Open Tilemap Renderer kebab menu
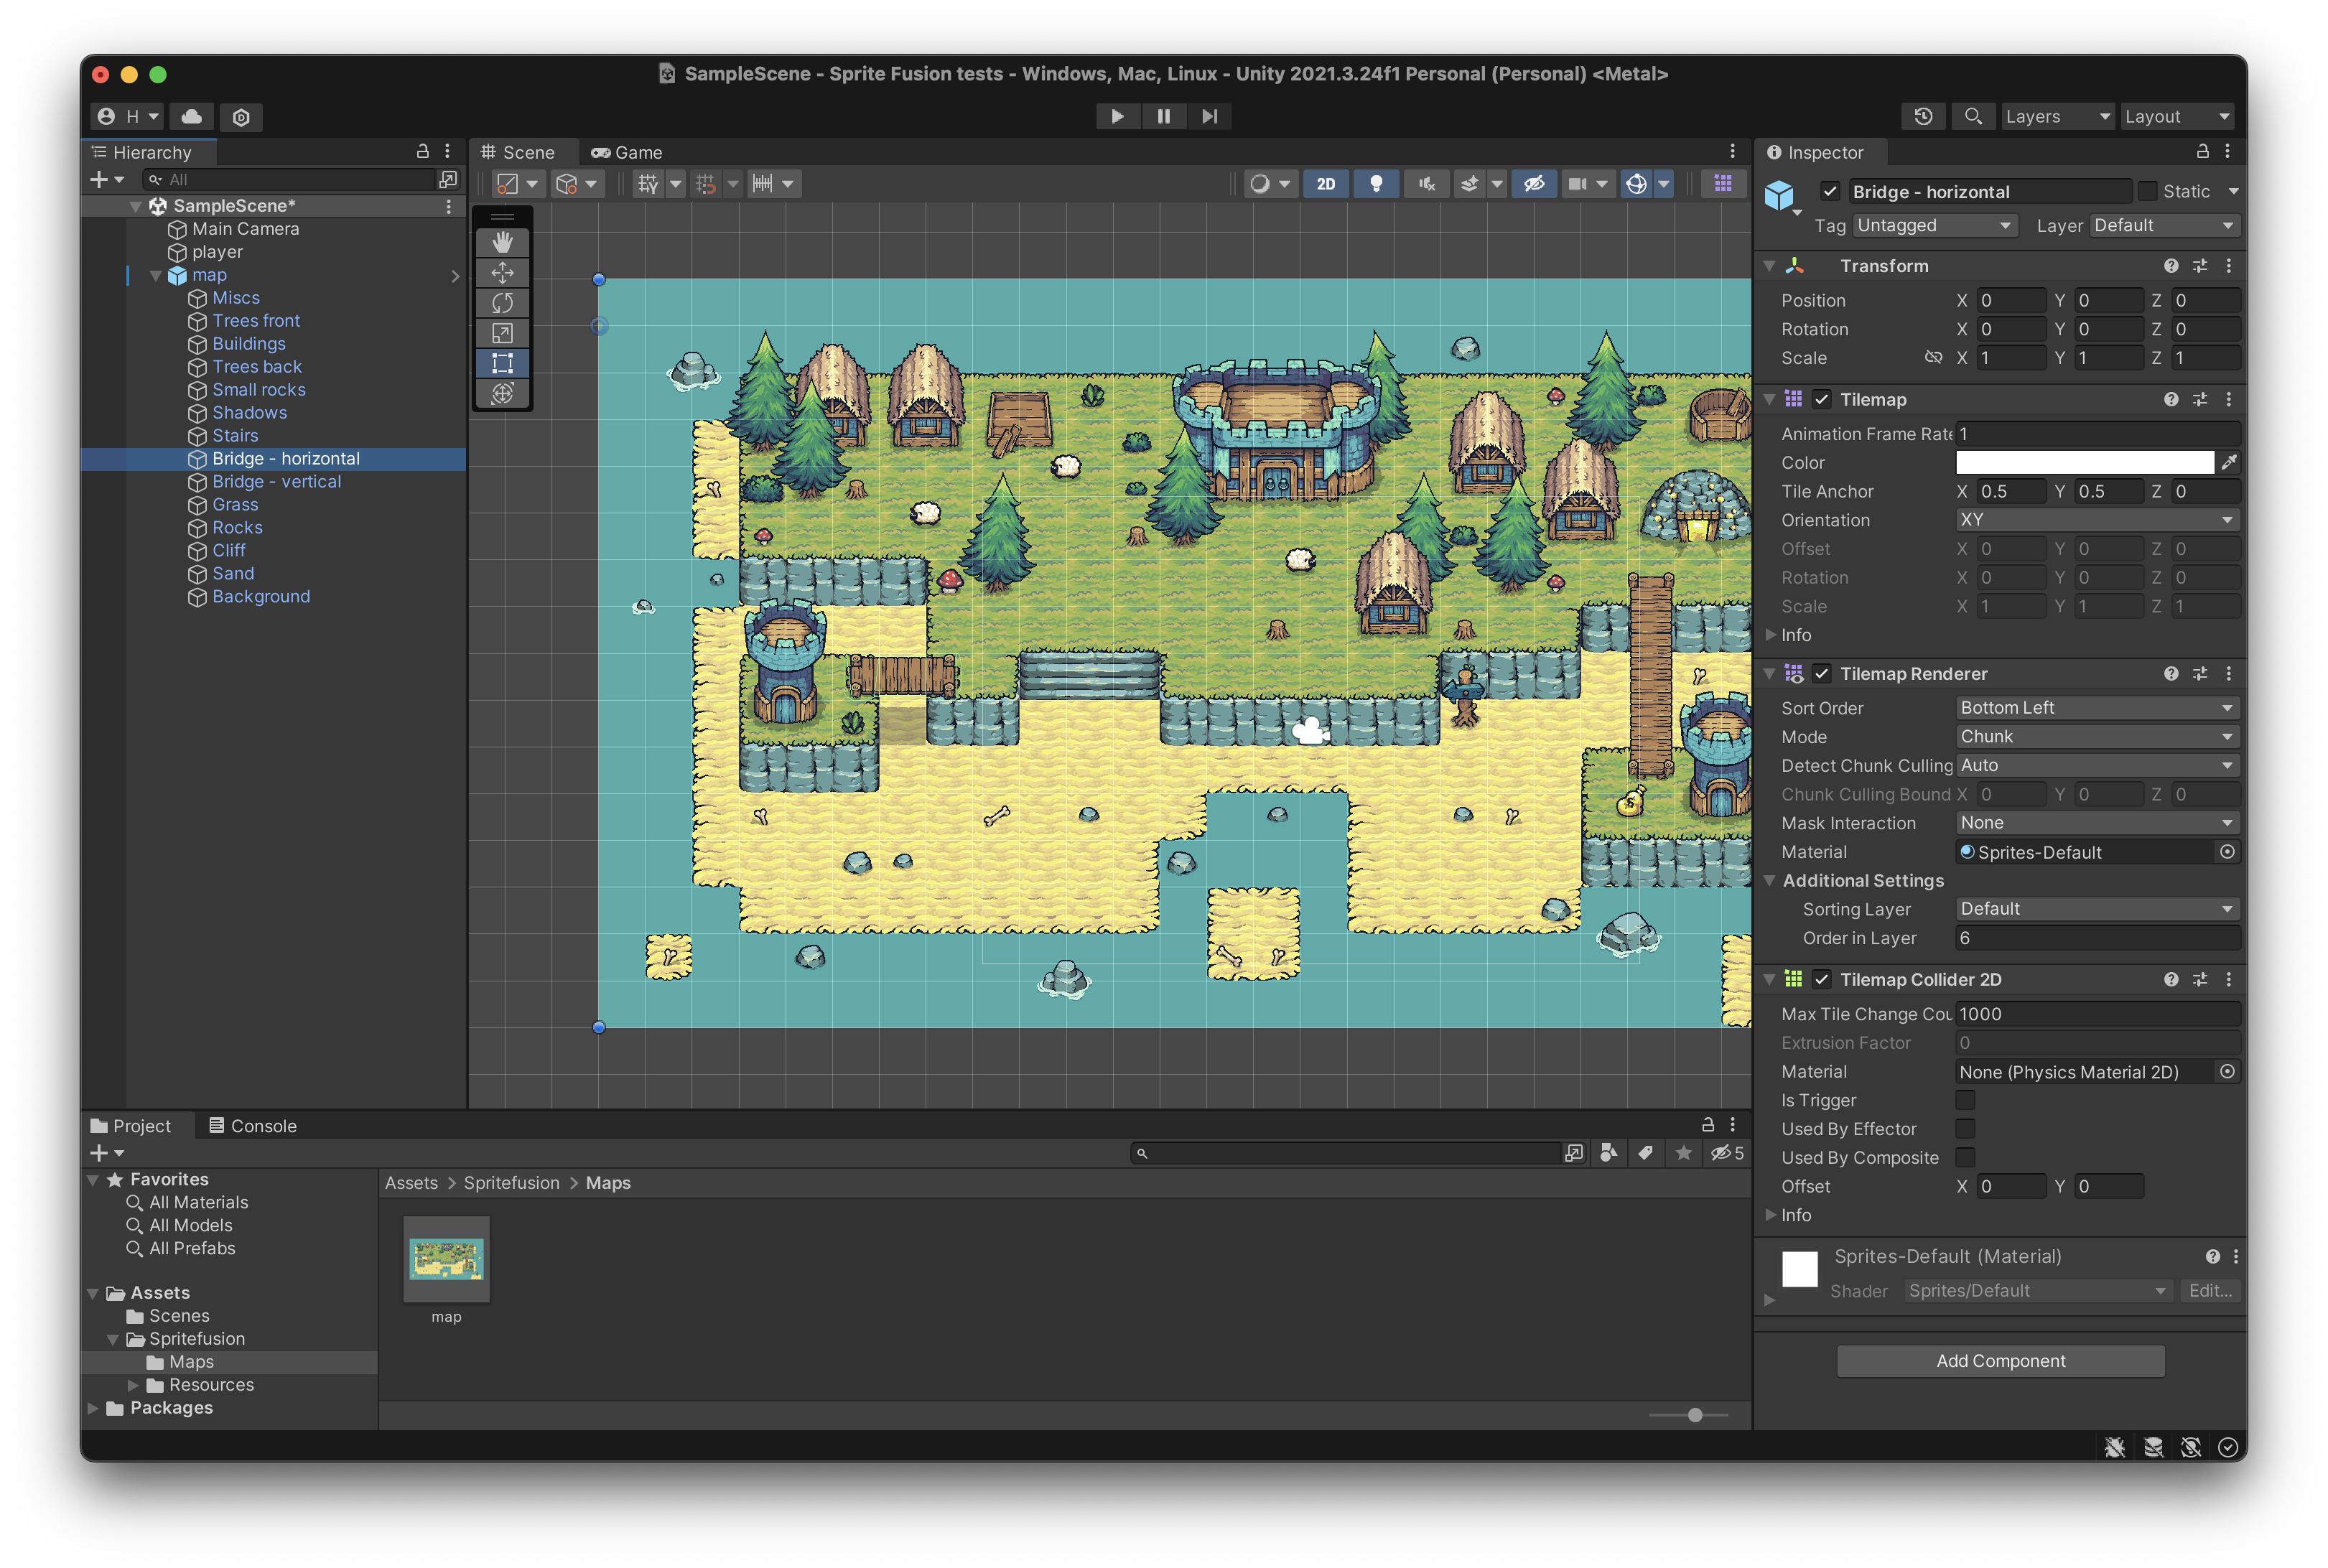The width and height of the screenshot is (2328, 1568). pos(2228,674)
